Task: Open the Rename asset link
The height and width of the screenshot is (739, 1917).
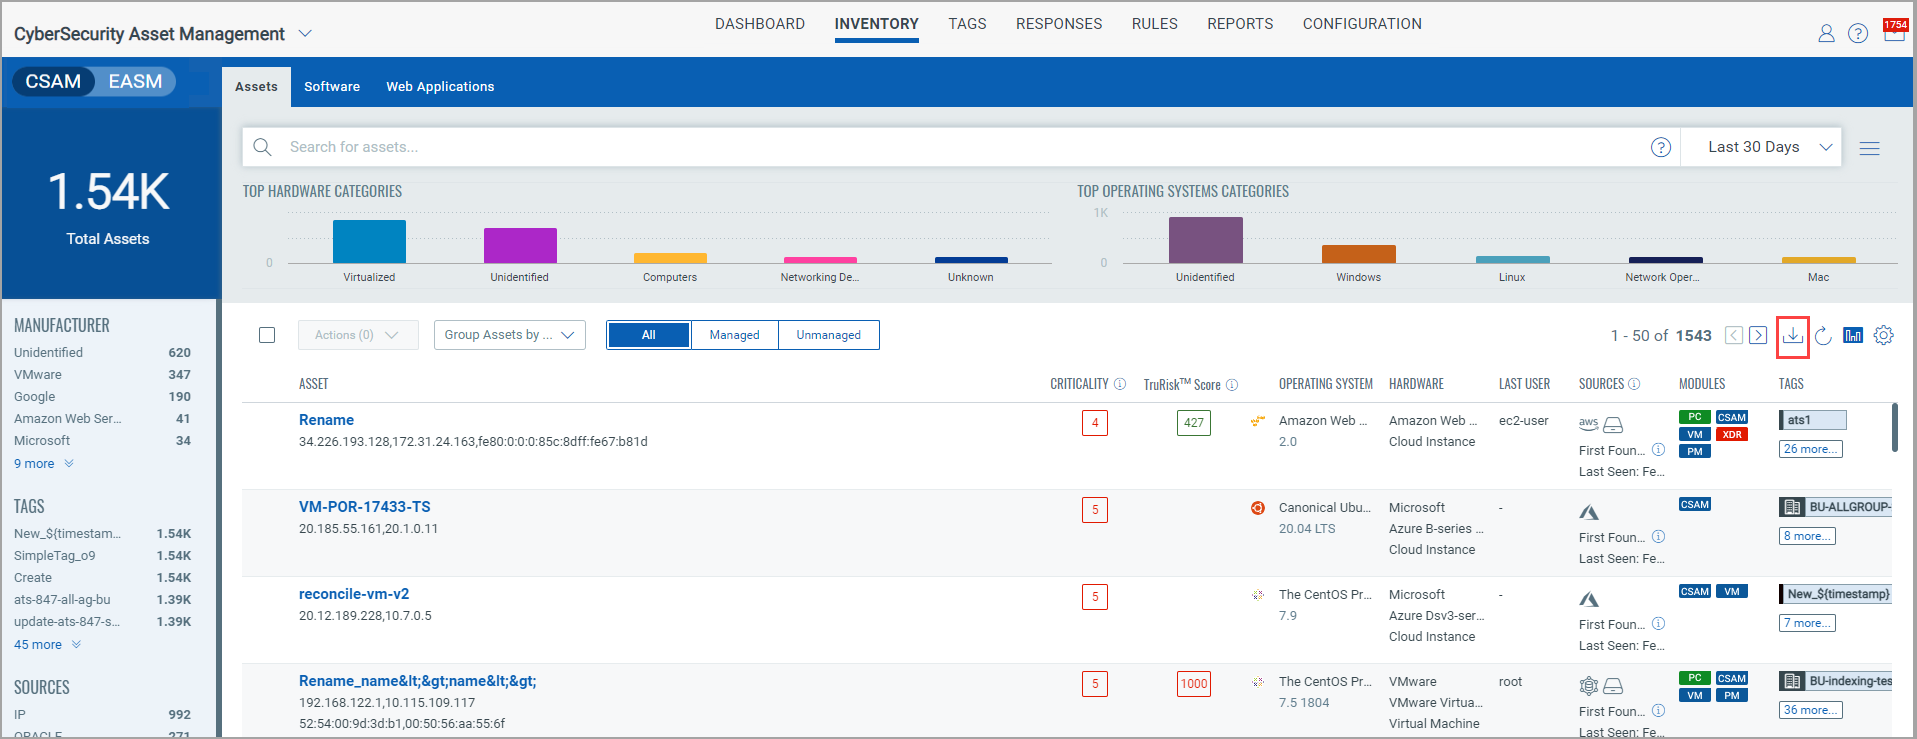Action: pyautogui.click(x=326, y=420)
